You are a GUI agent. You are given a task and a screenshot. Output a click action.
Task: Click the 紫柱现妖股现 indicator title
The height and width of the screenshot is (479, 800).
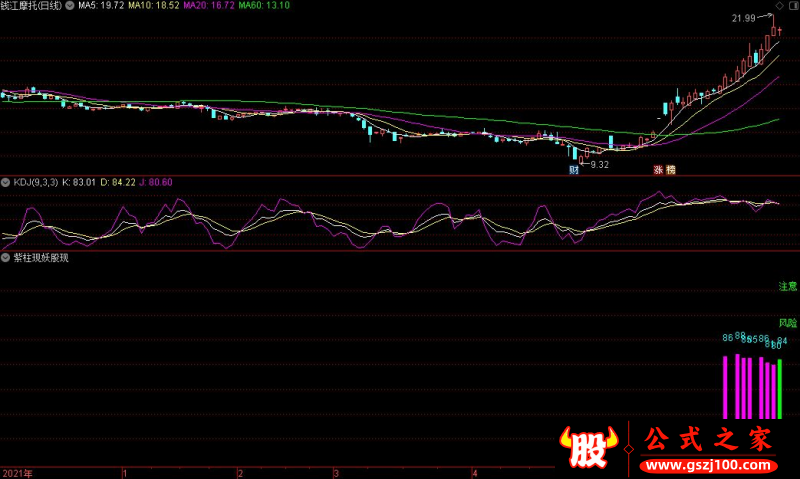[x=41, y=258]
